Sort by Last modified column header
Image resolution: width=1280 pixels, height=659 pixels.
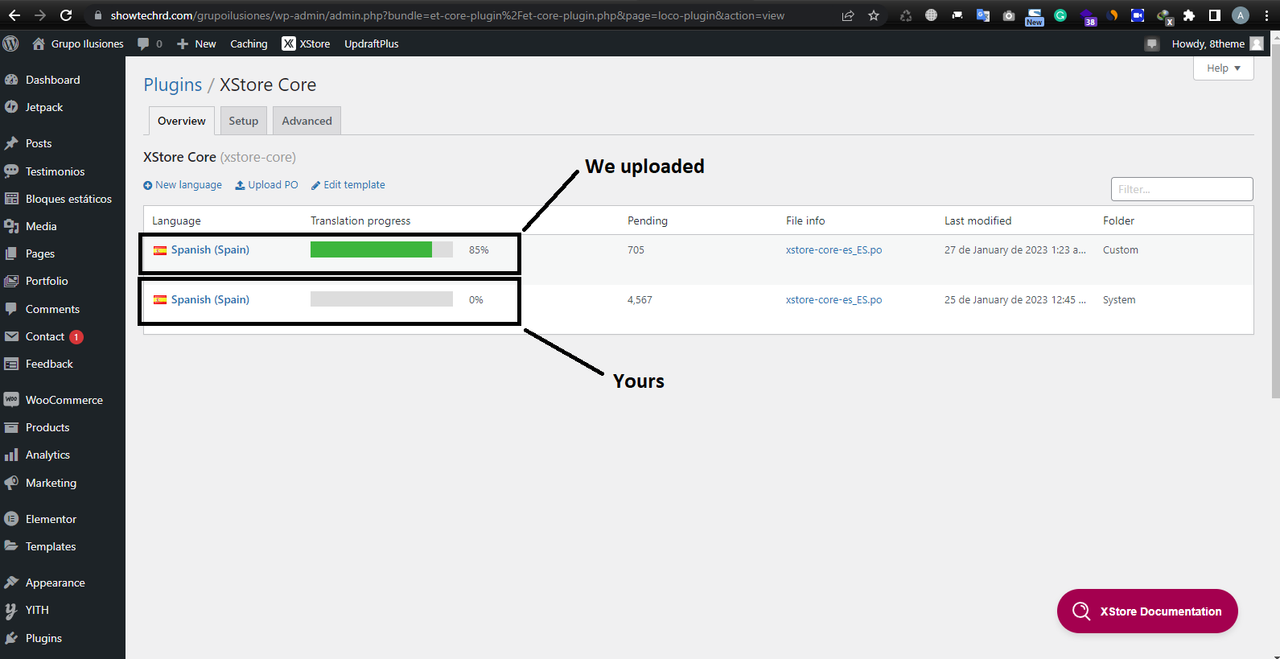[978, 221]
